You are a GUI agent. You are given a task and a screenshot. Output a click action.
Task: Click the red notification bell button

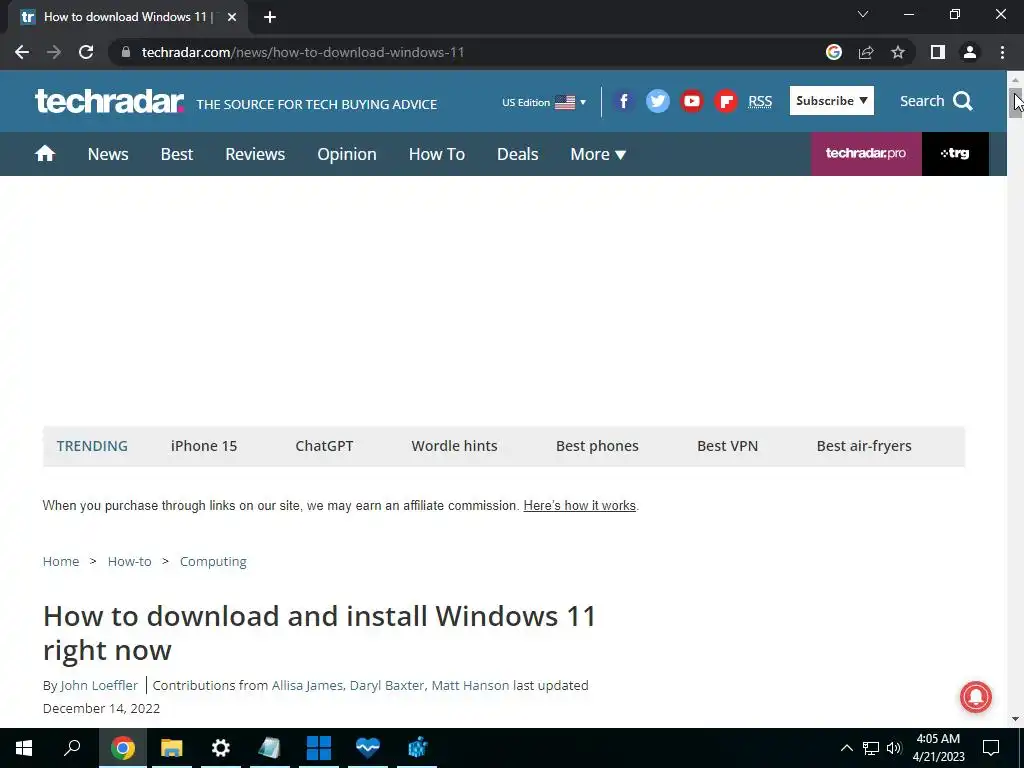[976, 697]
